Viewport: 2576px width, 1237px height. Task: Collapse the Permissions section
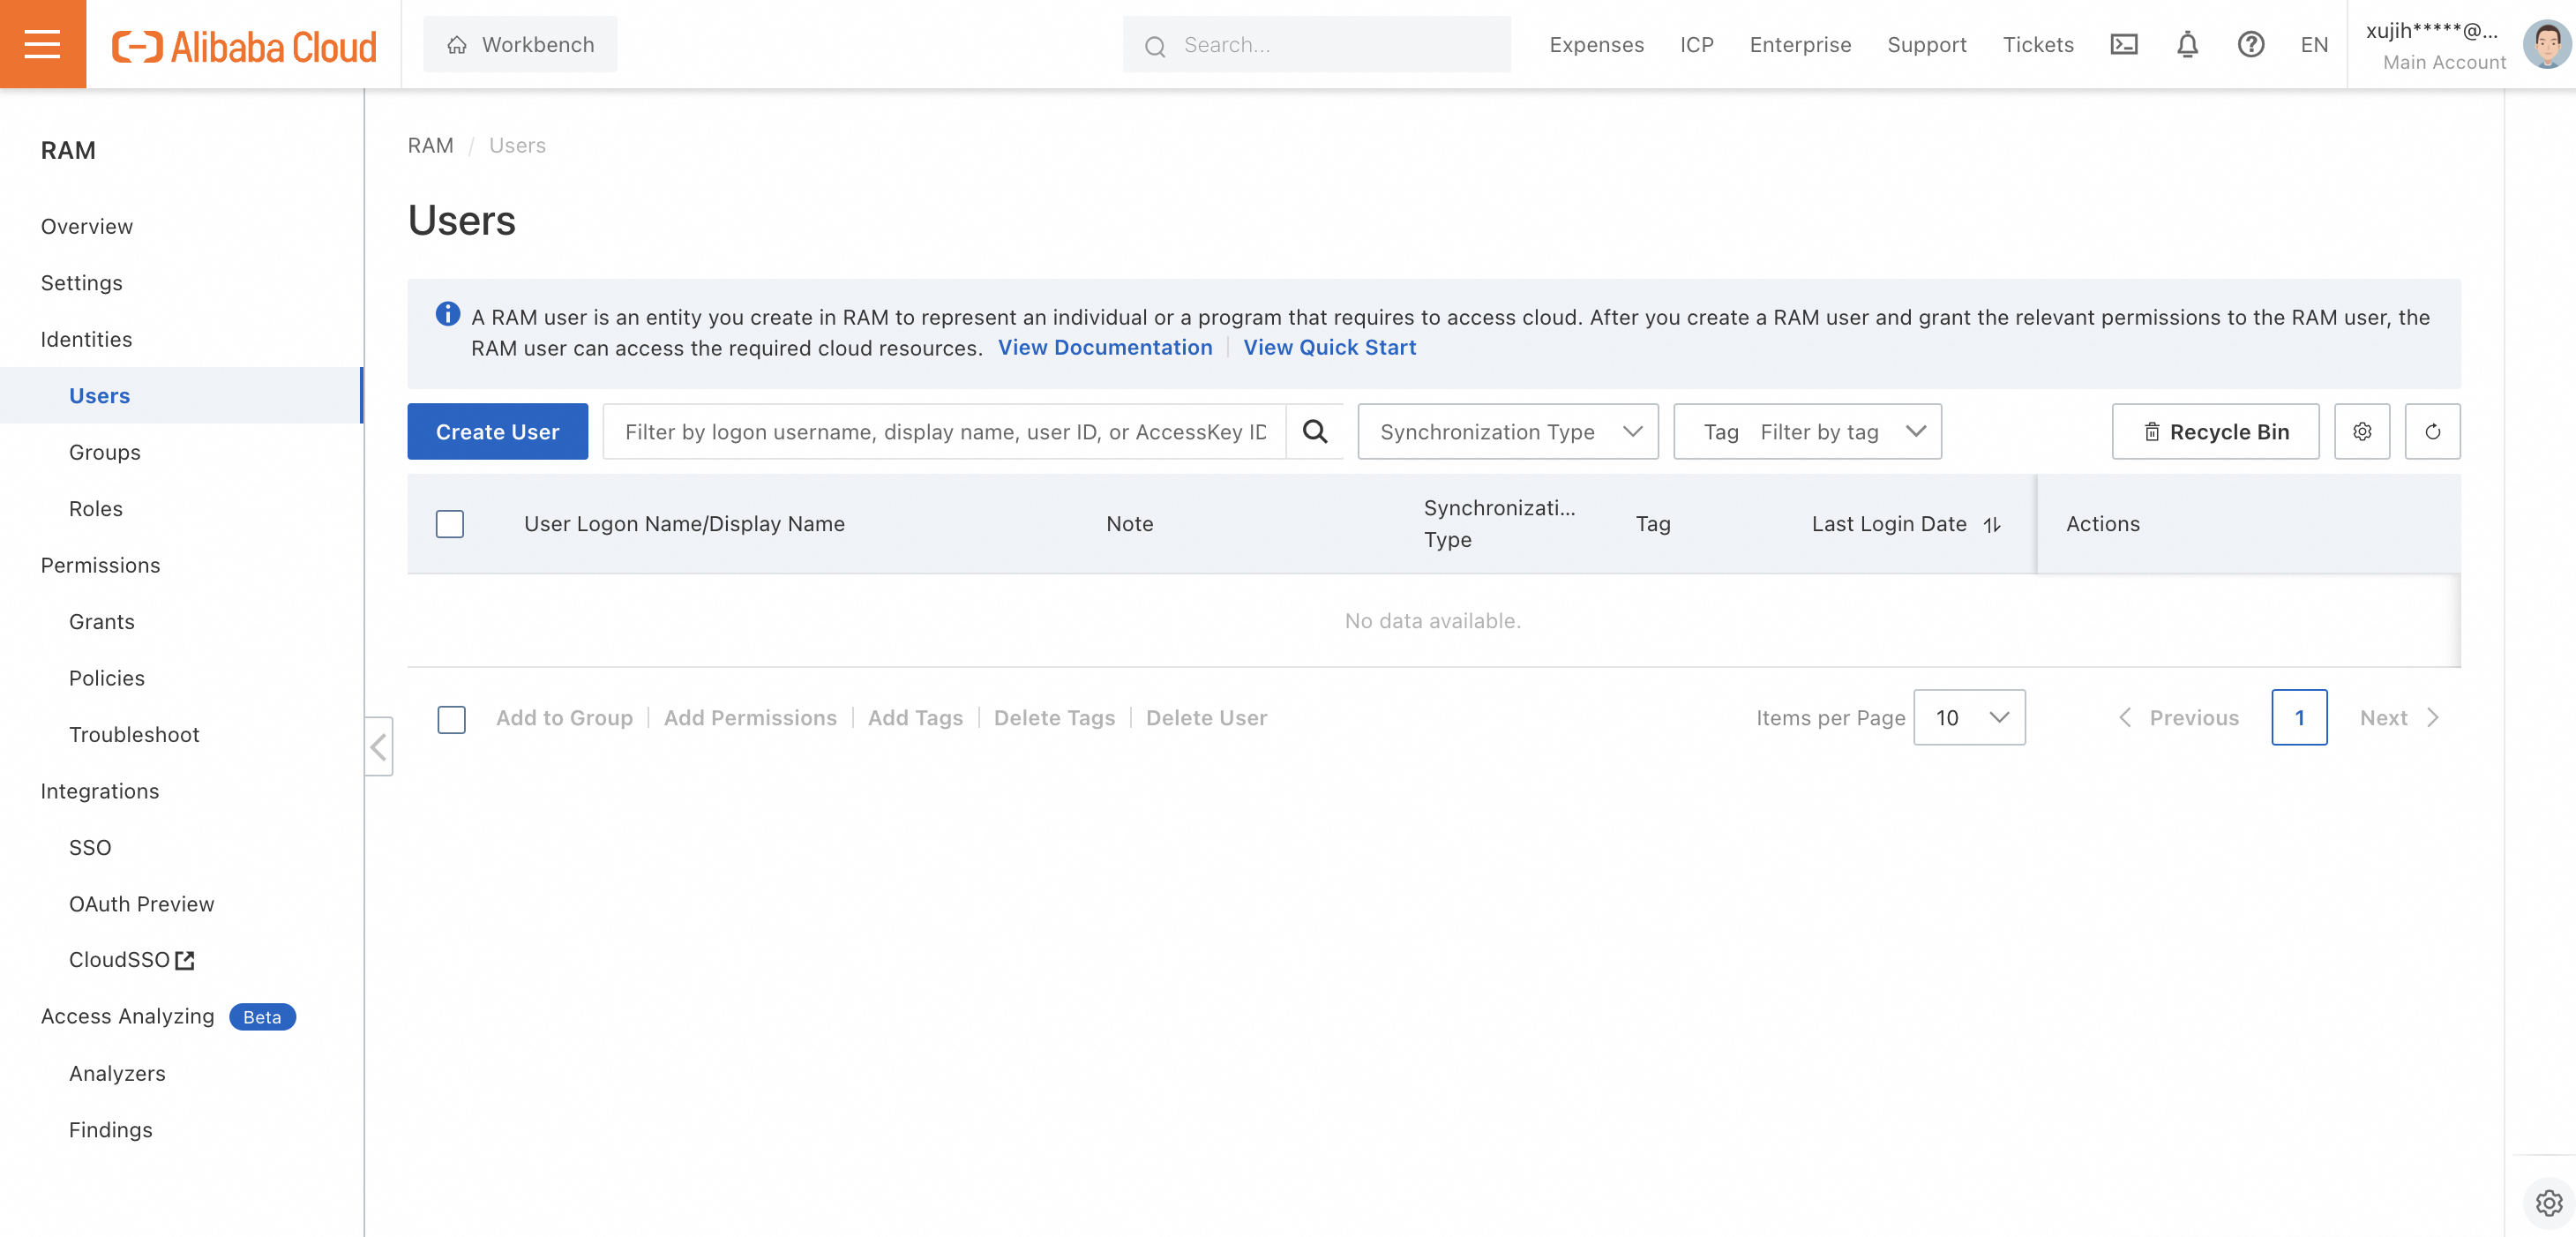(x=100, y=565)
